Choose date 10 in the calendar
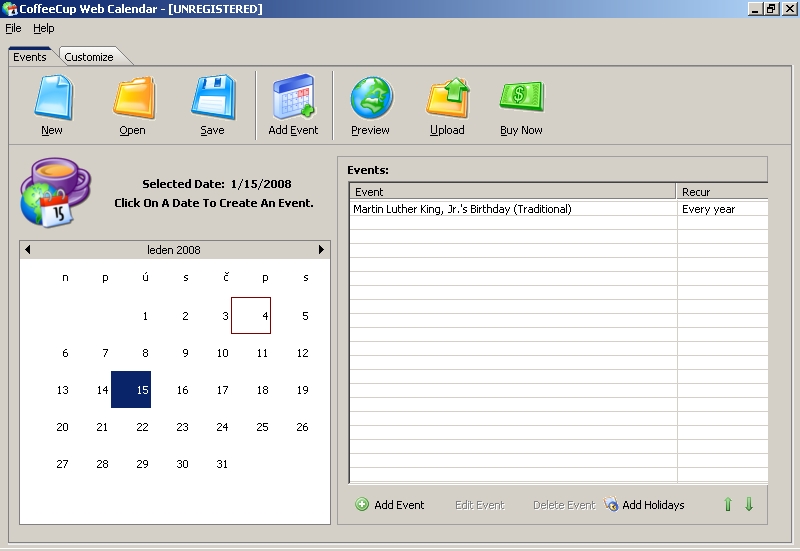The height and width of the screenshot is (551, 800). pyautogui.click(x=222, y=353)
